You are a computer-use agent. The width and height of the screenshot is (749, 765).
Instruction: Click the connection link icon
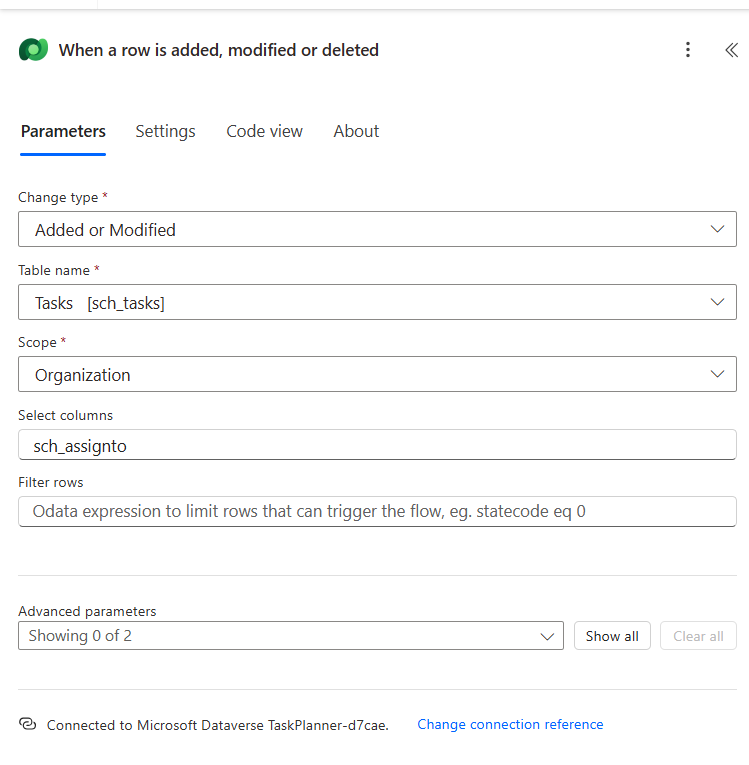pos(28,724)
